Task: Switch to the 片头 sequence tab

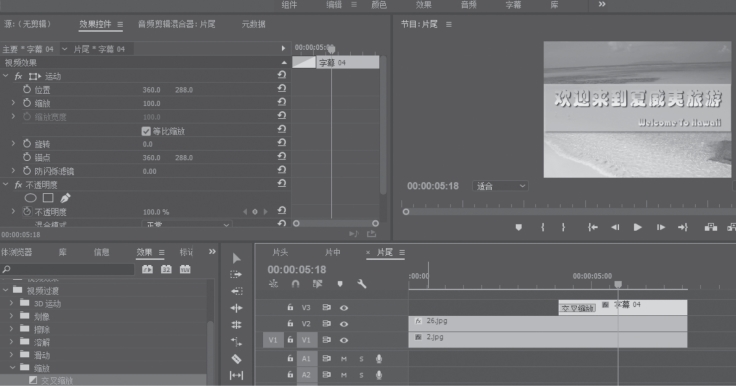Action: [280, 253]
